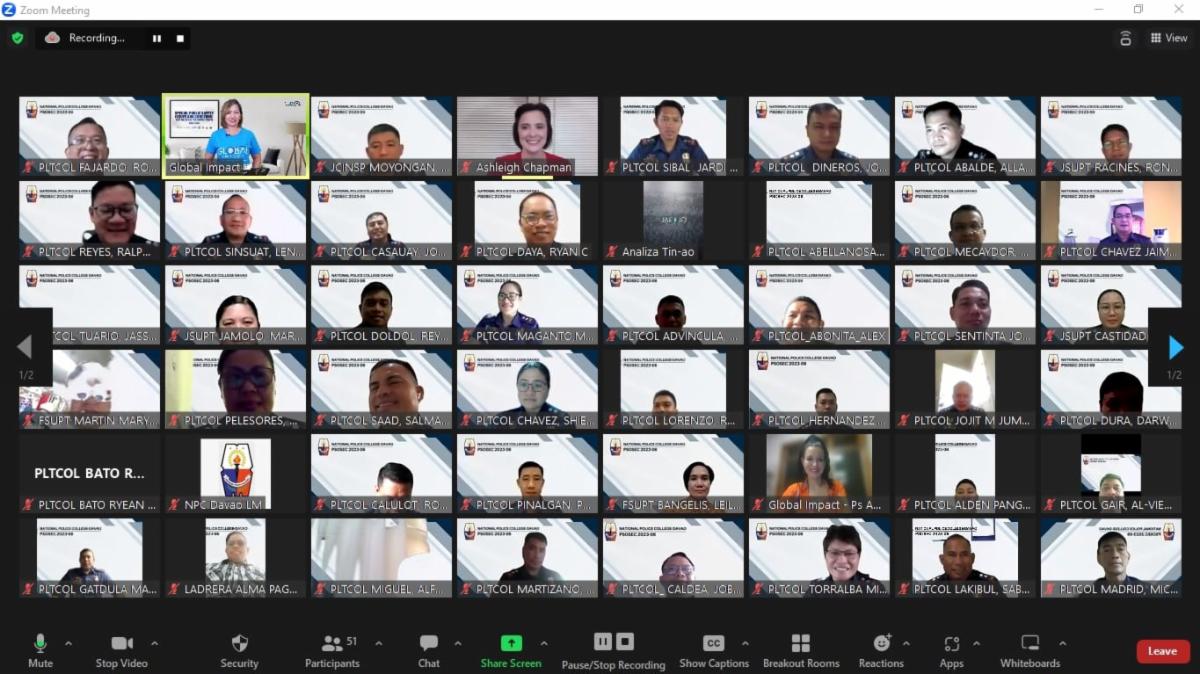Select PLTCOL BATO RYEAN tile
1200x674 pixels.
click(89, 473)
